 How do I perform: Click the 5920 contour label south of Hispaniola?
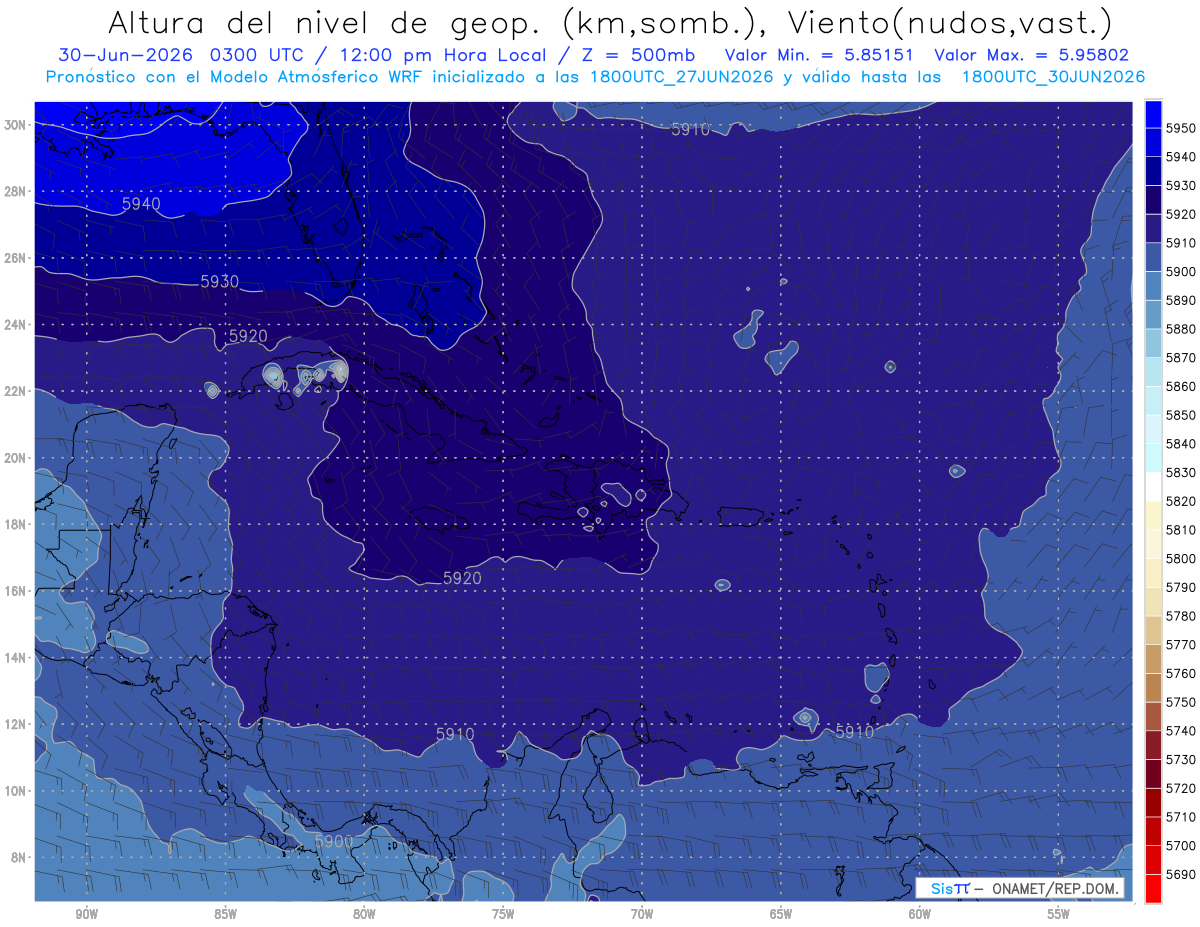tap(462, 578)
